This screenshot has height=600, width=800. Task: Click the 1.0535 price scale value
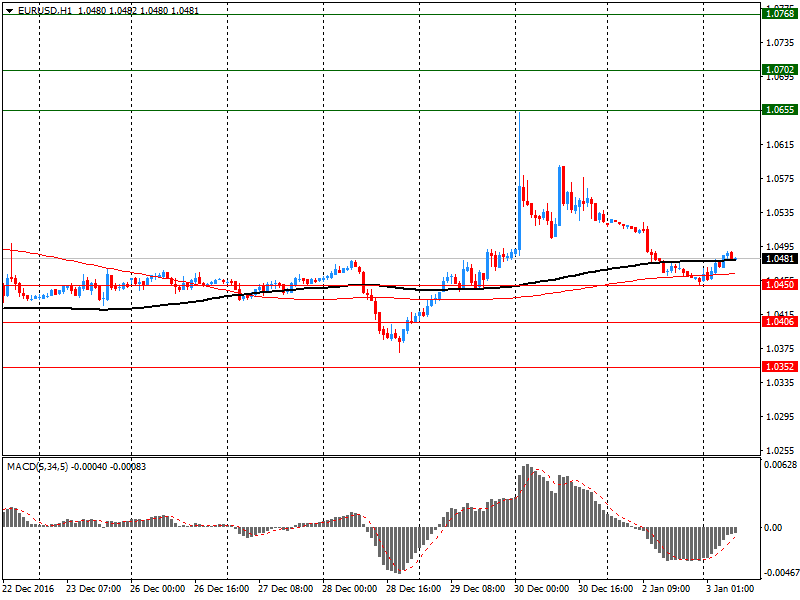pyautogui.click(x=780, y=213)
